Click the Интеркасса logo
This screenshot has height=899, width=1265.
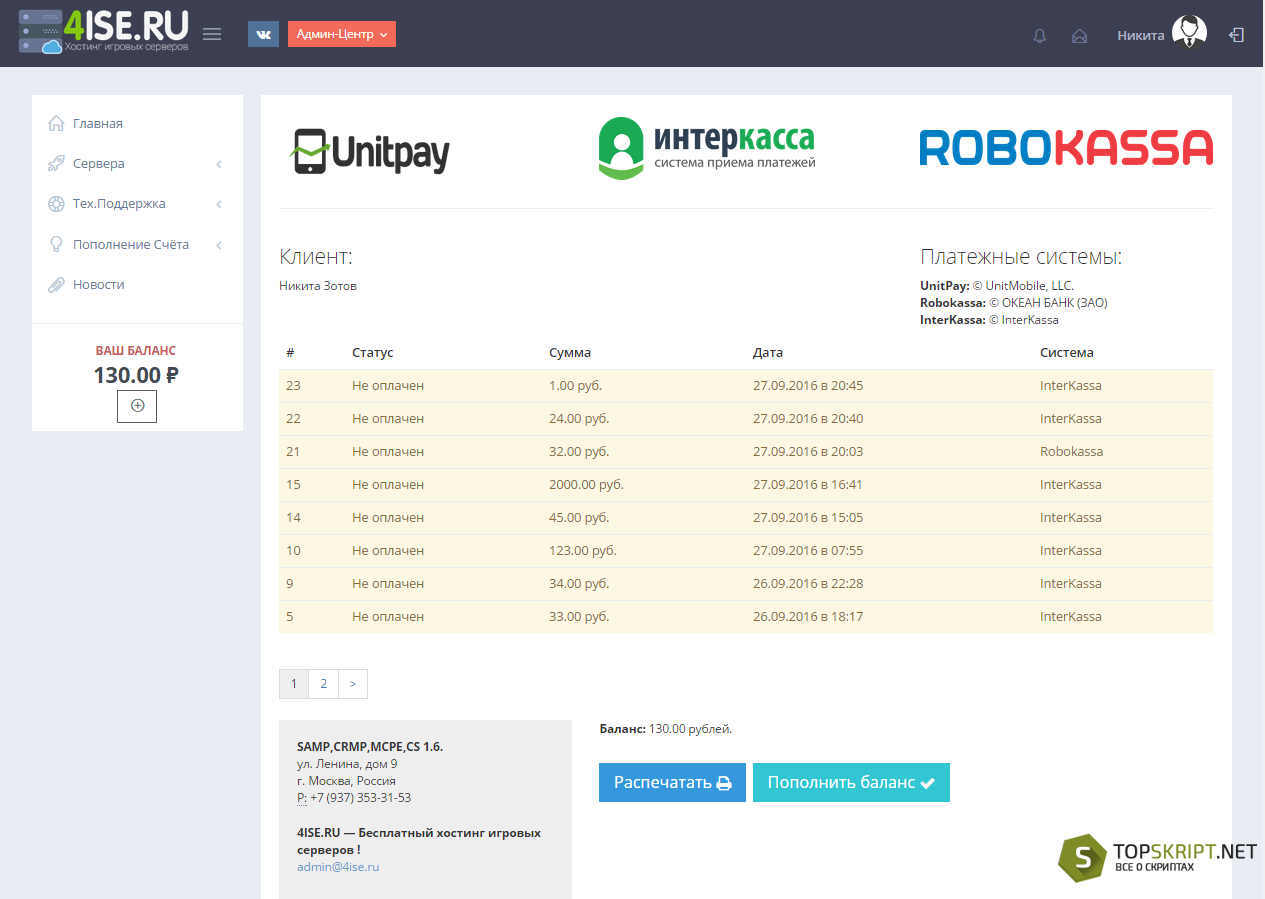point(706,148)
